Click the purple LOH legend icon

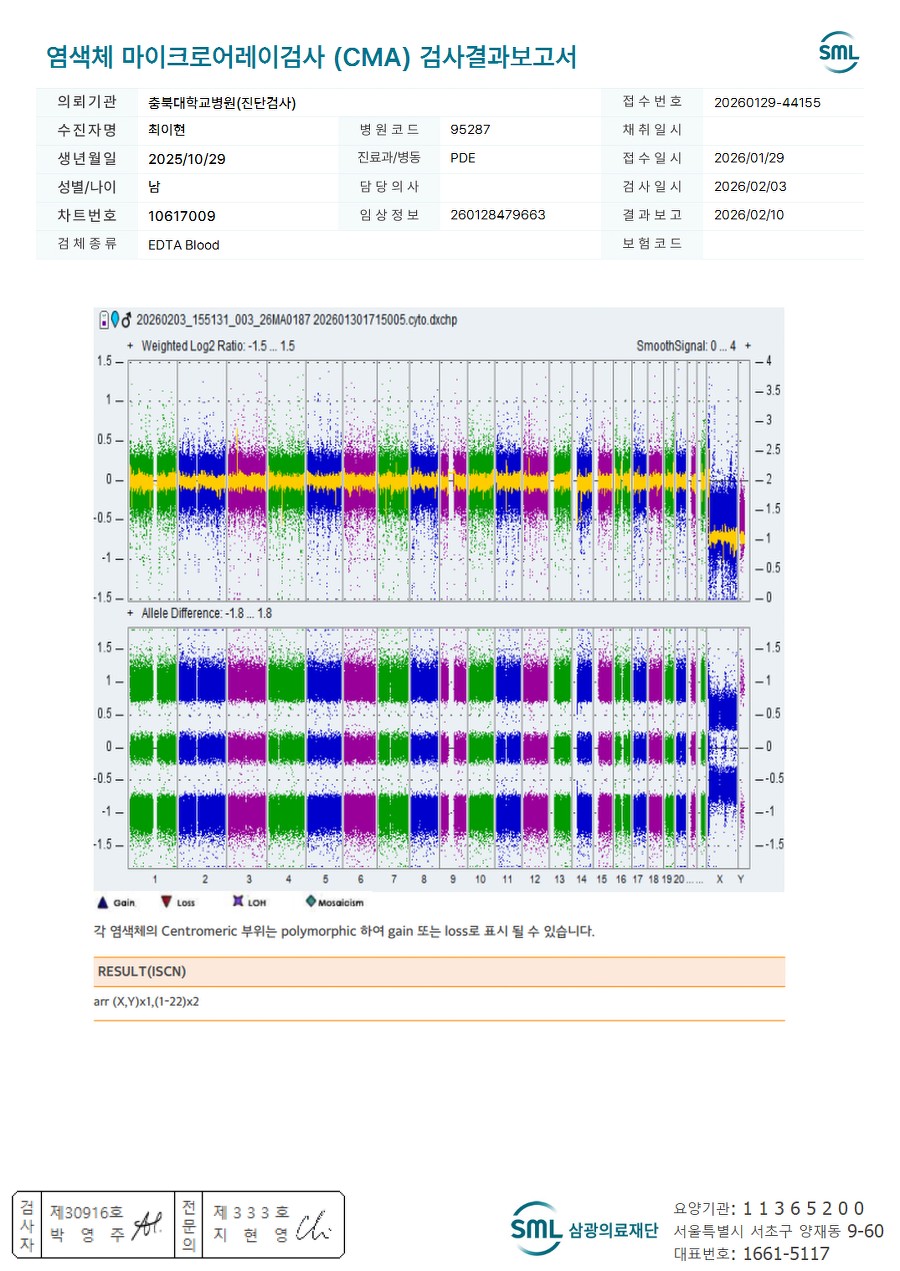(237, 902)
